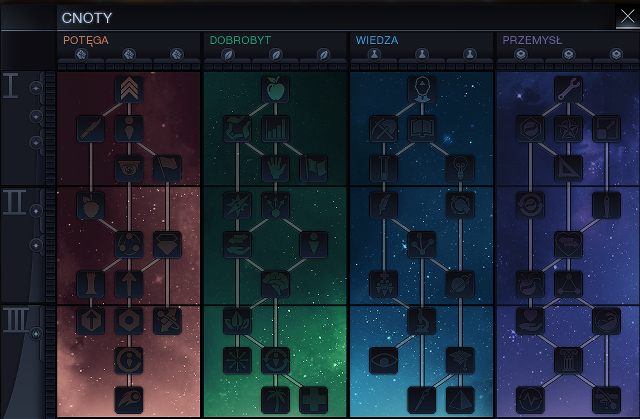Select the crossed pickaxe virtue in Wiedza
Image resolution: width=640 pixels, height=419 pixels.
383,128
